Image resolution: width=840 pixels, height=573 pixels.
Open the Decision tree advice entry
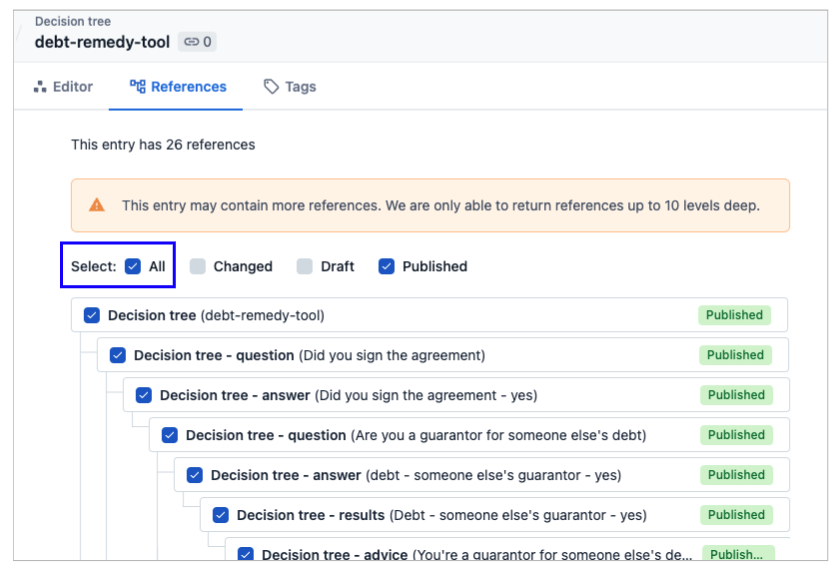click(477, 555)
